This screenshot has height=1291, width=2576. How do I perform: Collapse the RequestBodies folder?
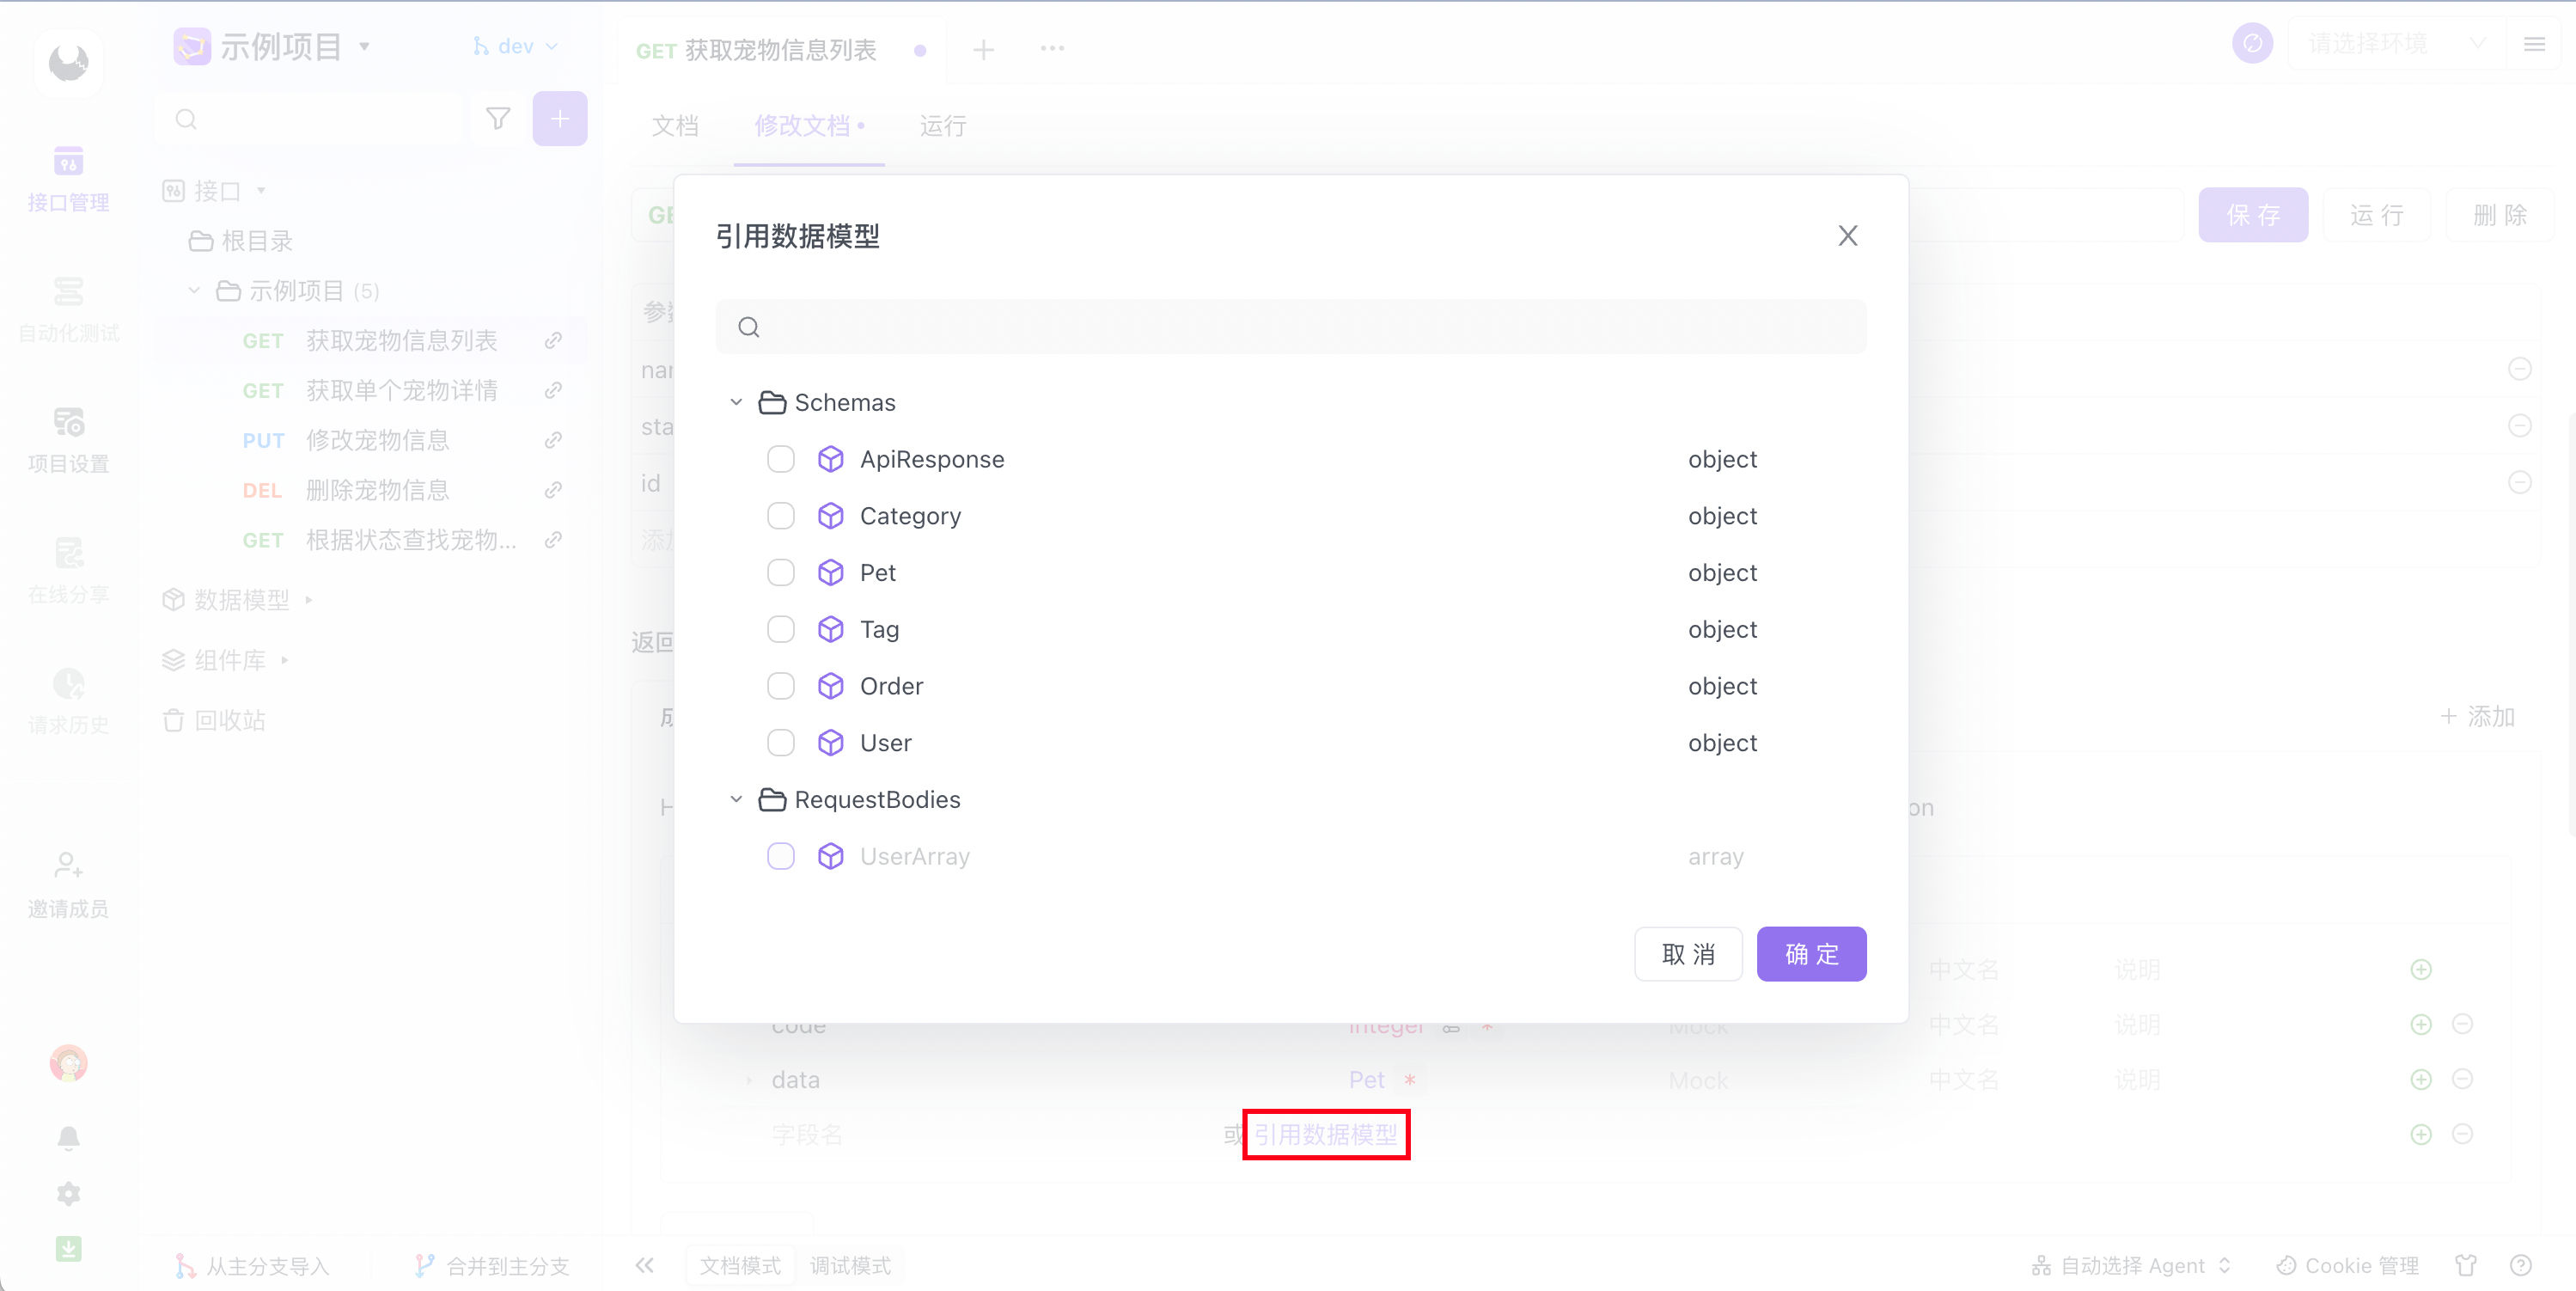point(736,799)
